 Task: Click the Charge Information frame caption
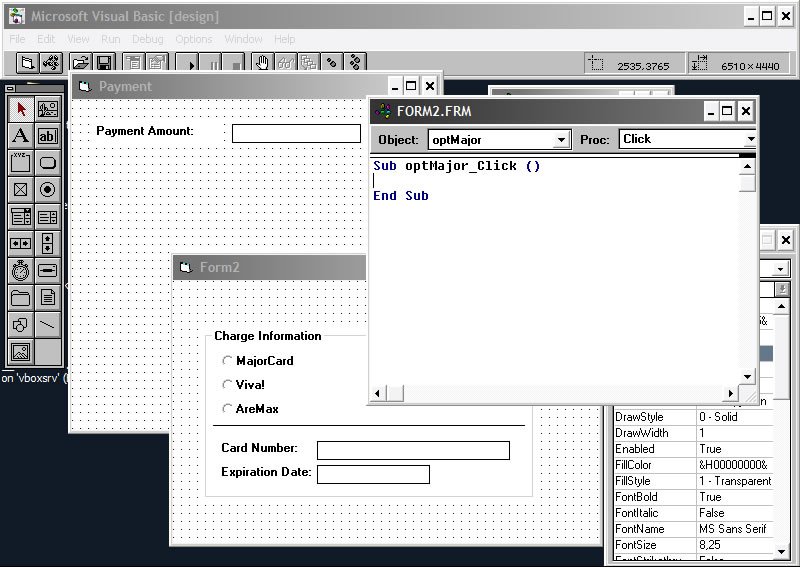coord(267,336)
